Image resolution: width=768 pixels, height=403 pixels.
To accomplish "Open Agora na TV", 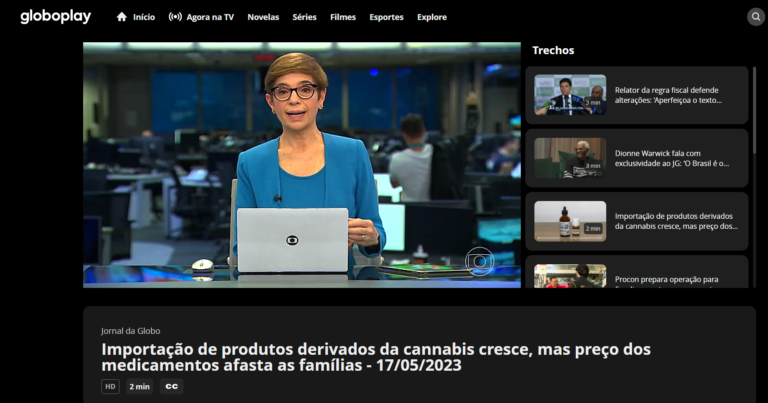I will [x=210, y=17].
